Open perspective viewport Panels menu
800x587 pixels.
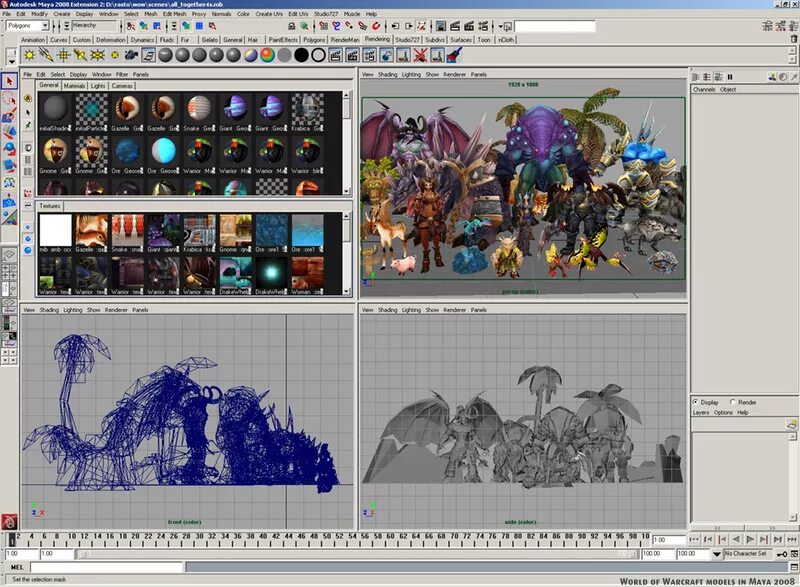point(478,74)
